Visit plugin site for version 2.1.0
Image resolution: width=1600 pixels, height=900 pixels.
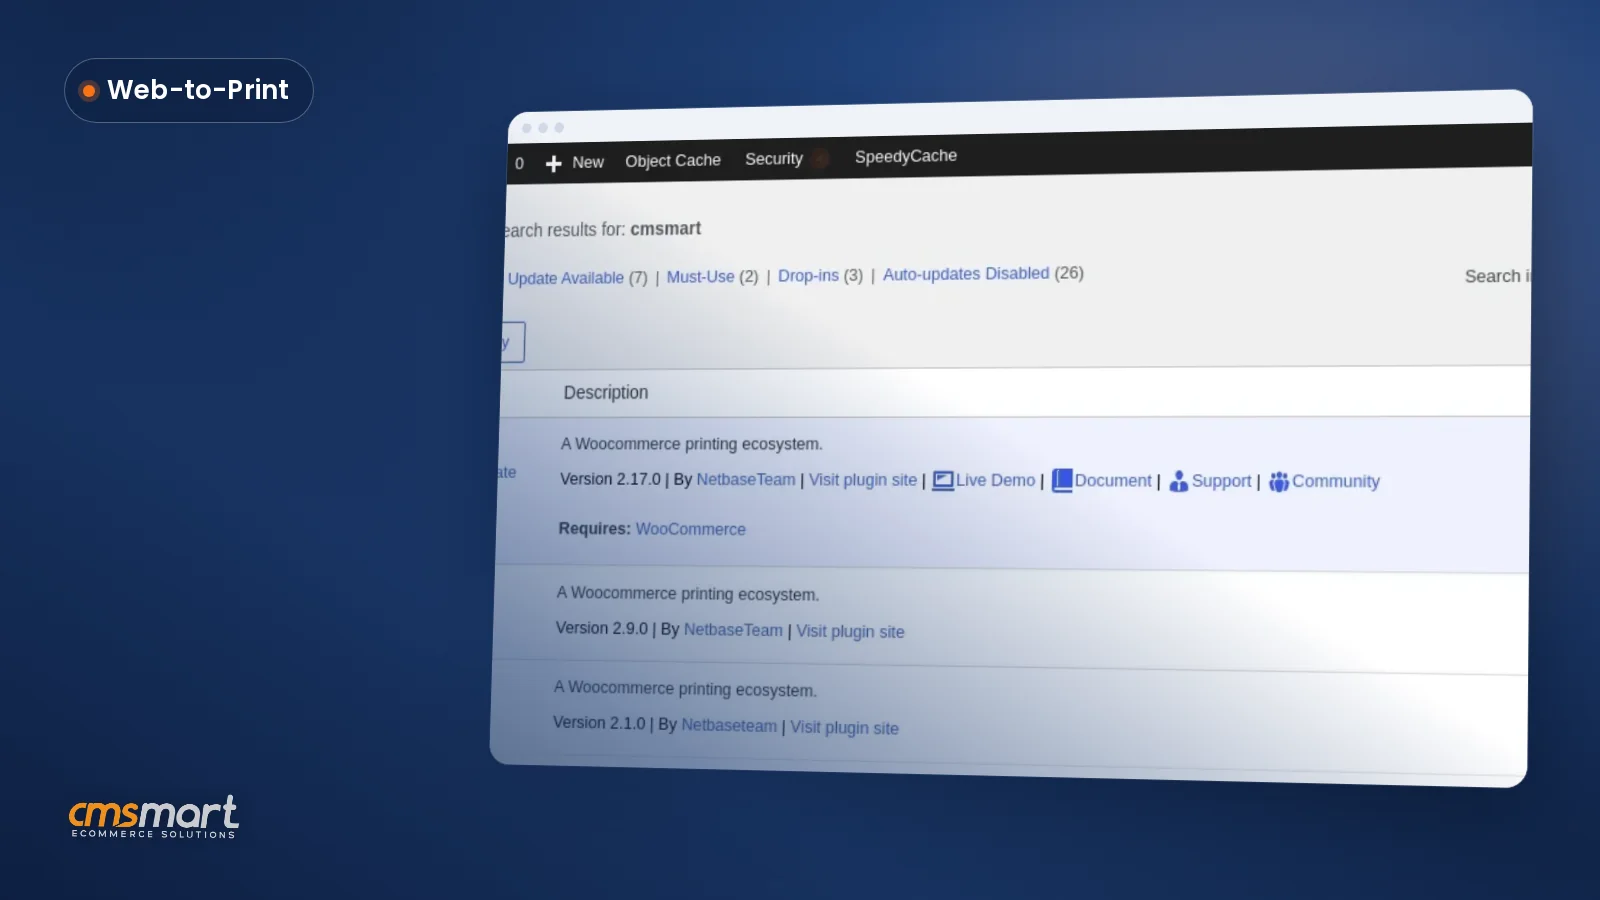tap(844, 728)
